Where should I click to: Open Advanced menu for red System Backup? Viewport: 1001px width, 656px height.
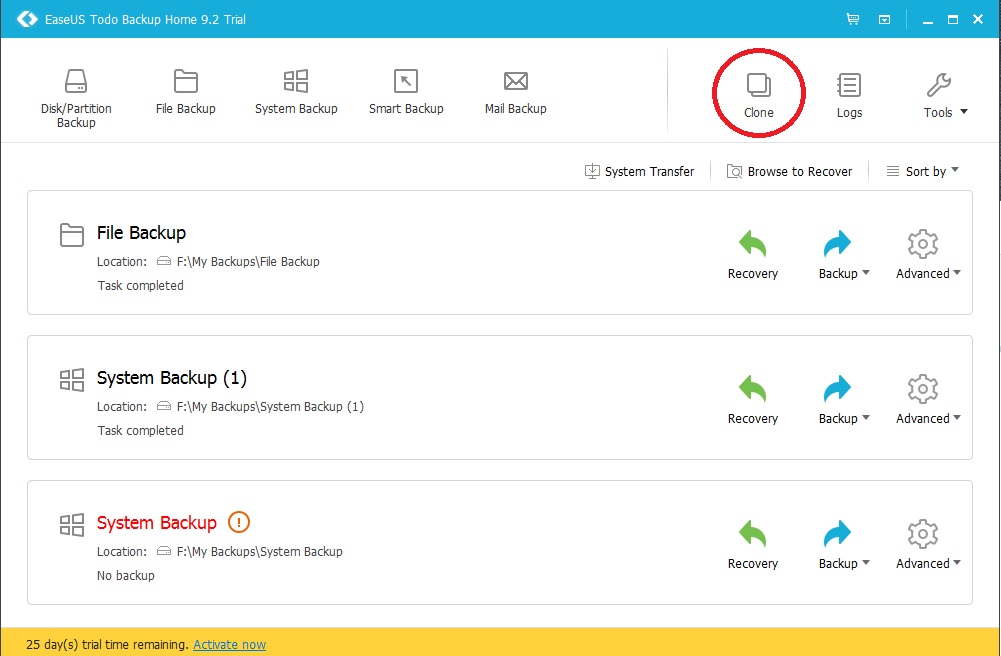(928, 544)
